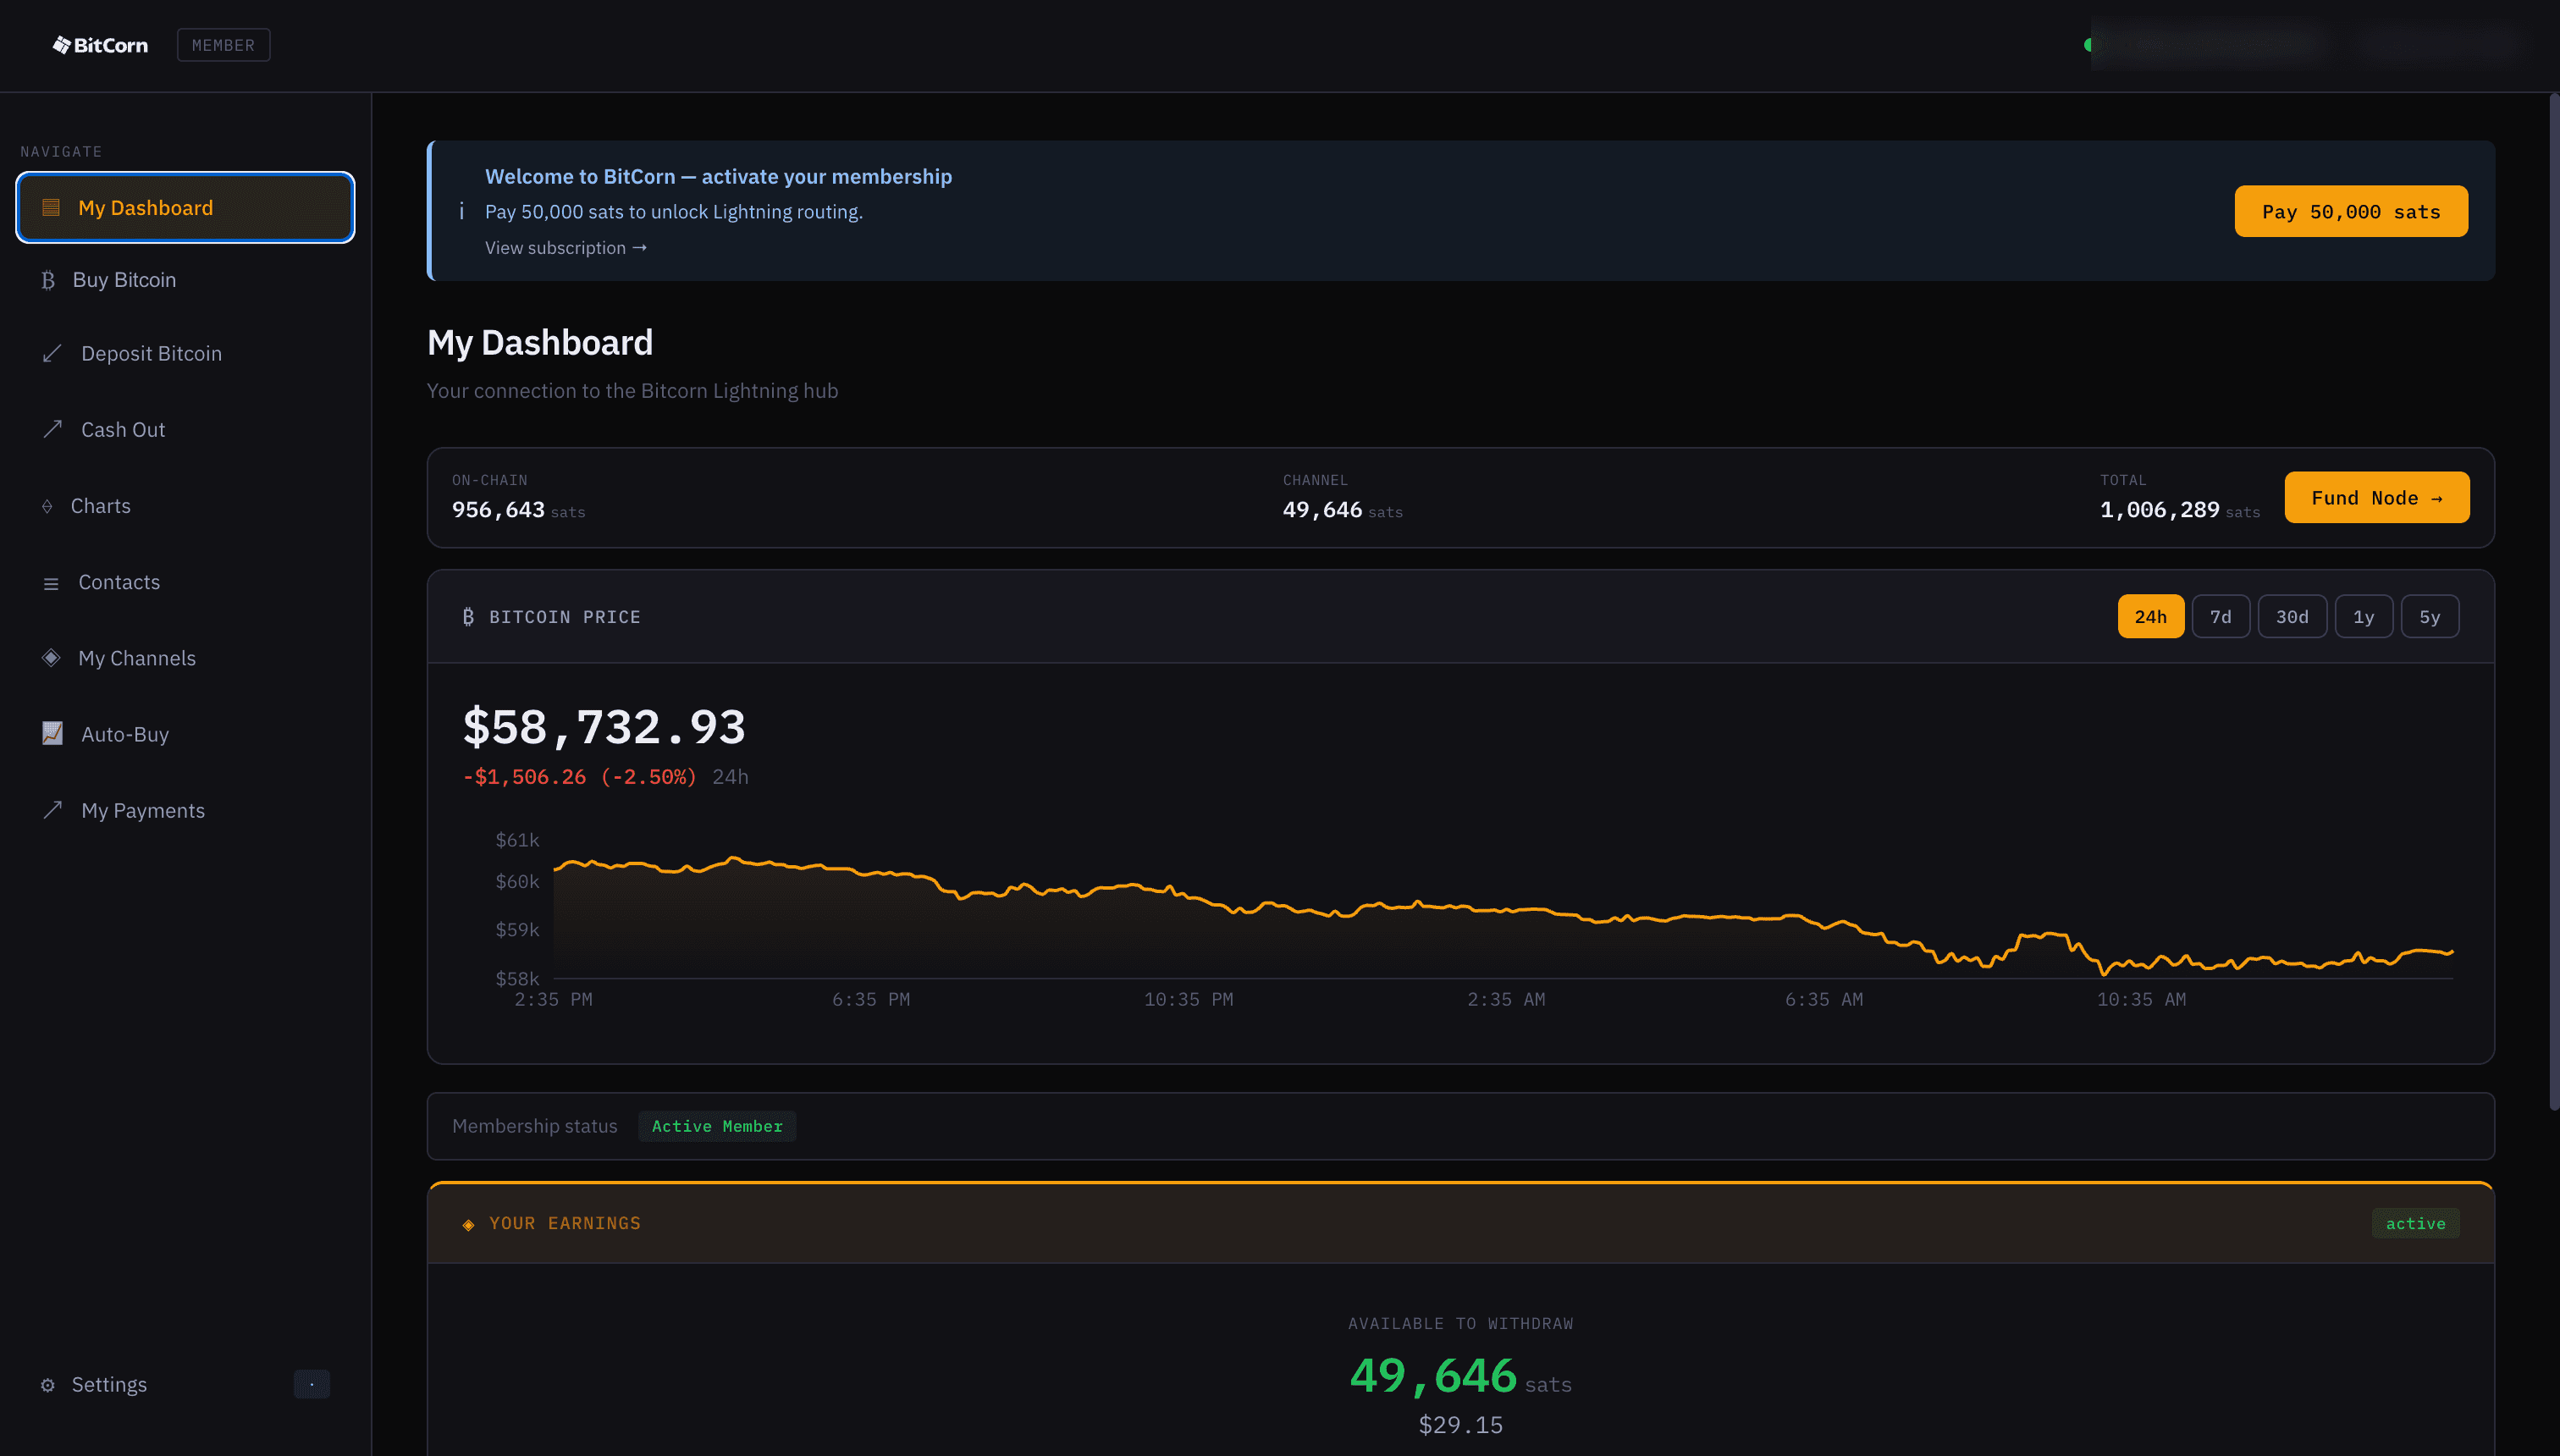Click the $58,732.93 price value
This screenshot has width=2560, height=1456.
click(604, 727)
